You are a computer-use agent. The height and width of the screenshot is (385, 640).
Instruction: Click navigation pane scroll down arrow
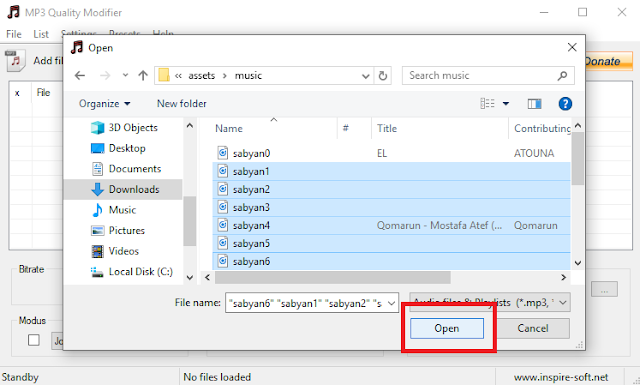pos(190,278)
